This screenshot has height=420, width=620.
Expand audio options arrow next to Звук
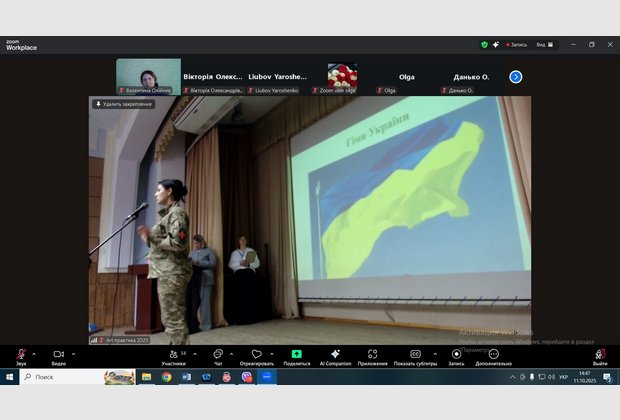34,354
